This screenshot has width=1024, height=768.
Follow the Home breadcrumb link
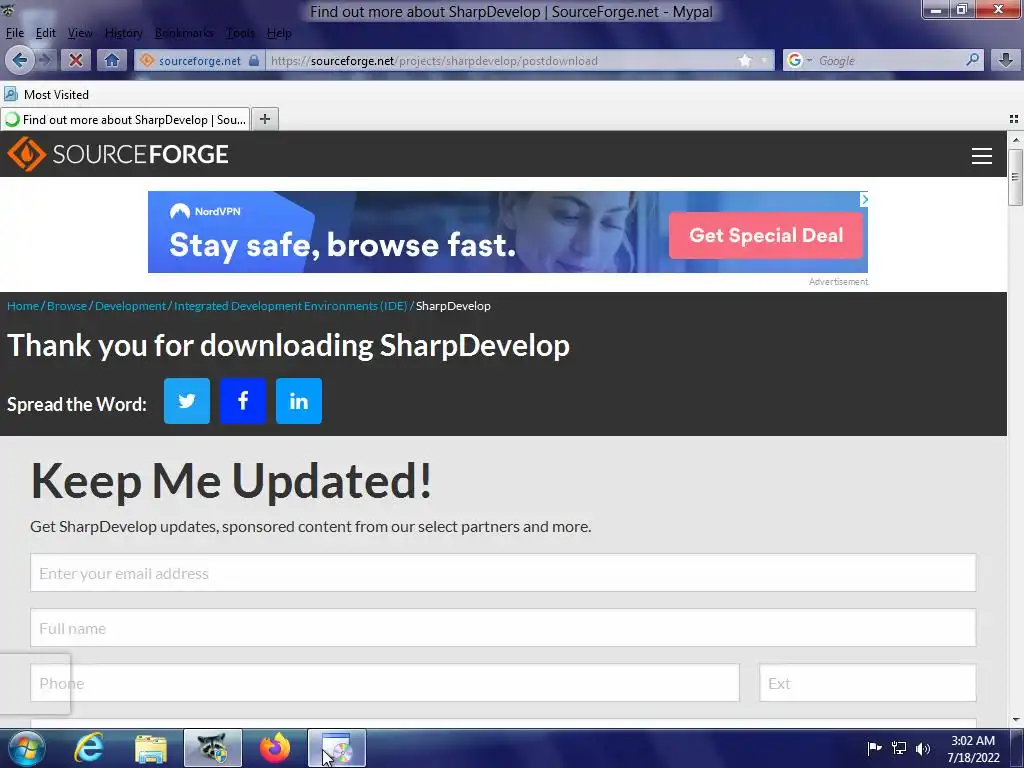[x=23, y=306]
